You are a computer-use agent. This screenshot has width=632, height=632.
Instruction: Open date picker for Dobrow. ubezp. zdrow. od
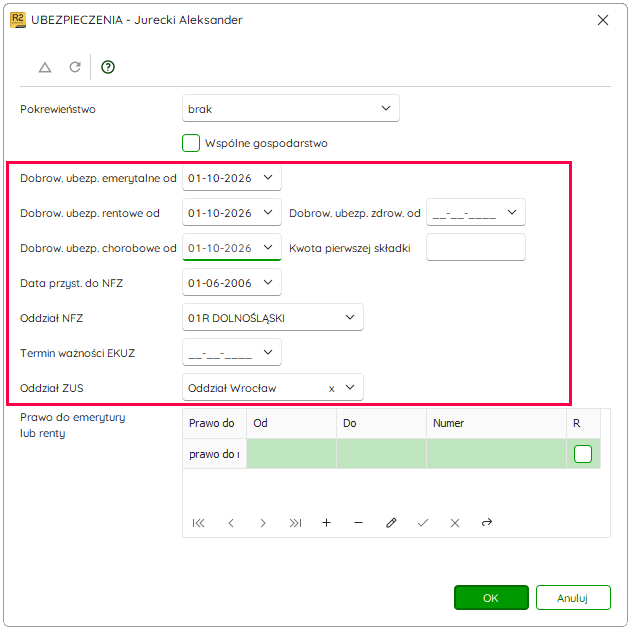point(512,212)
